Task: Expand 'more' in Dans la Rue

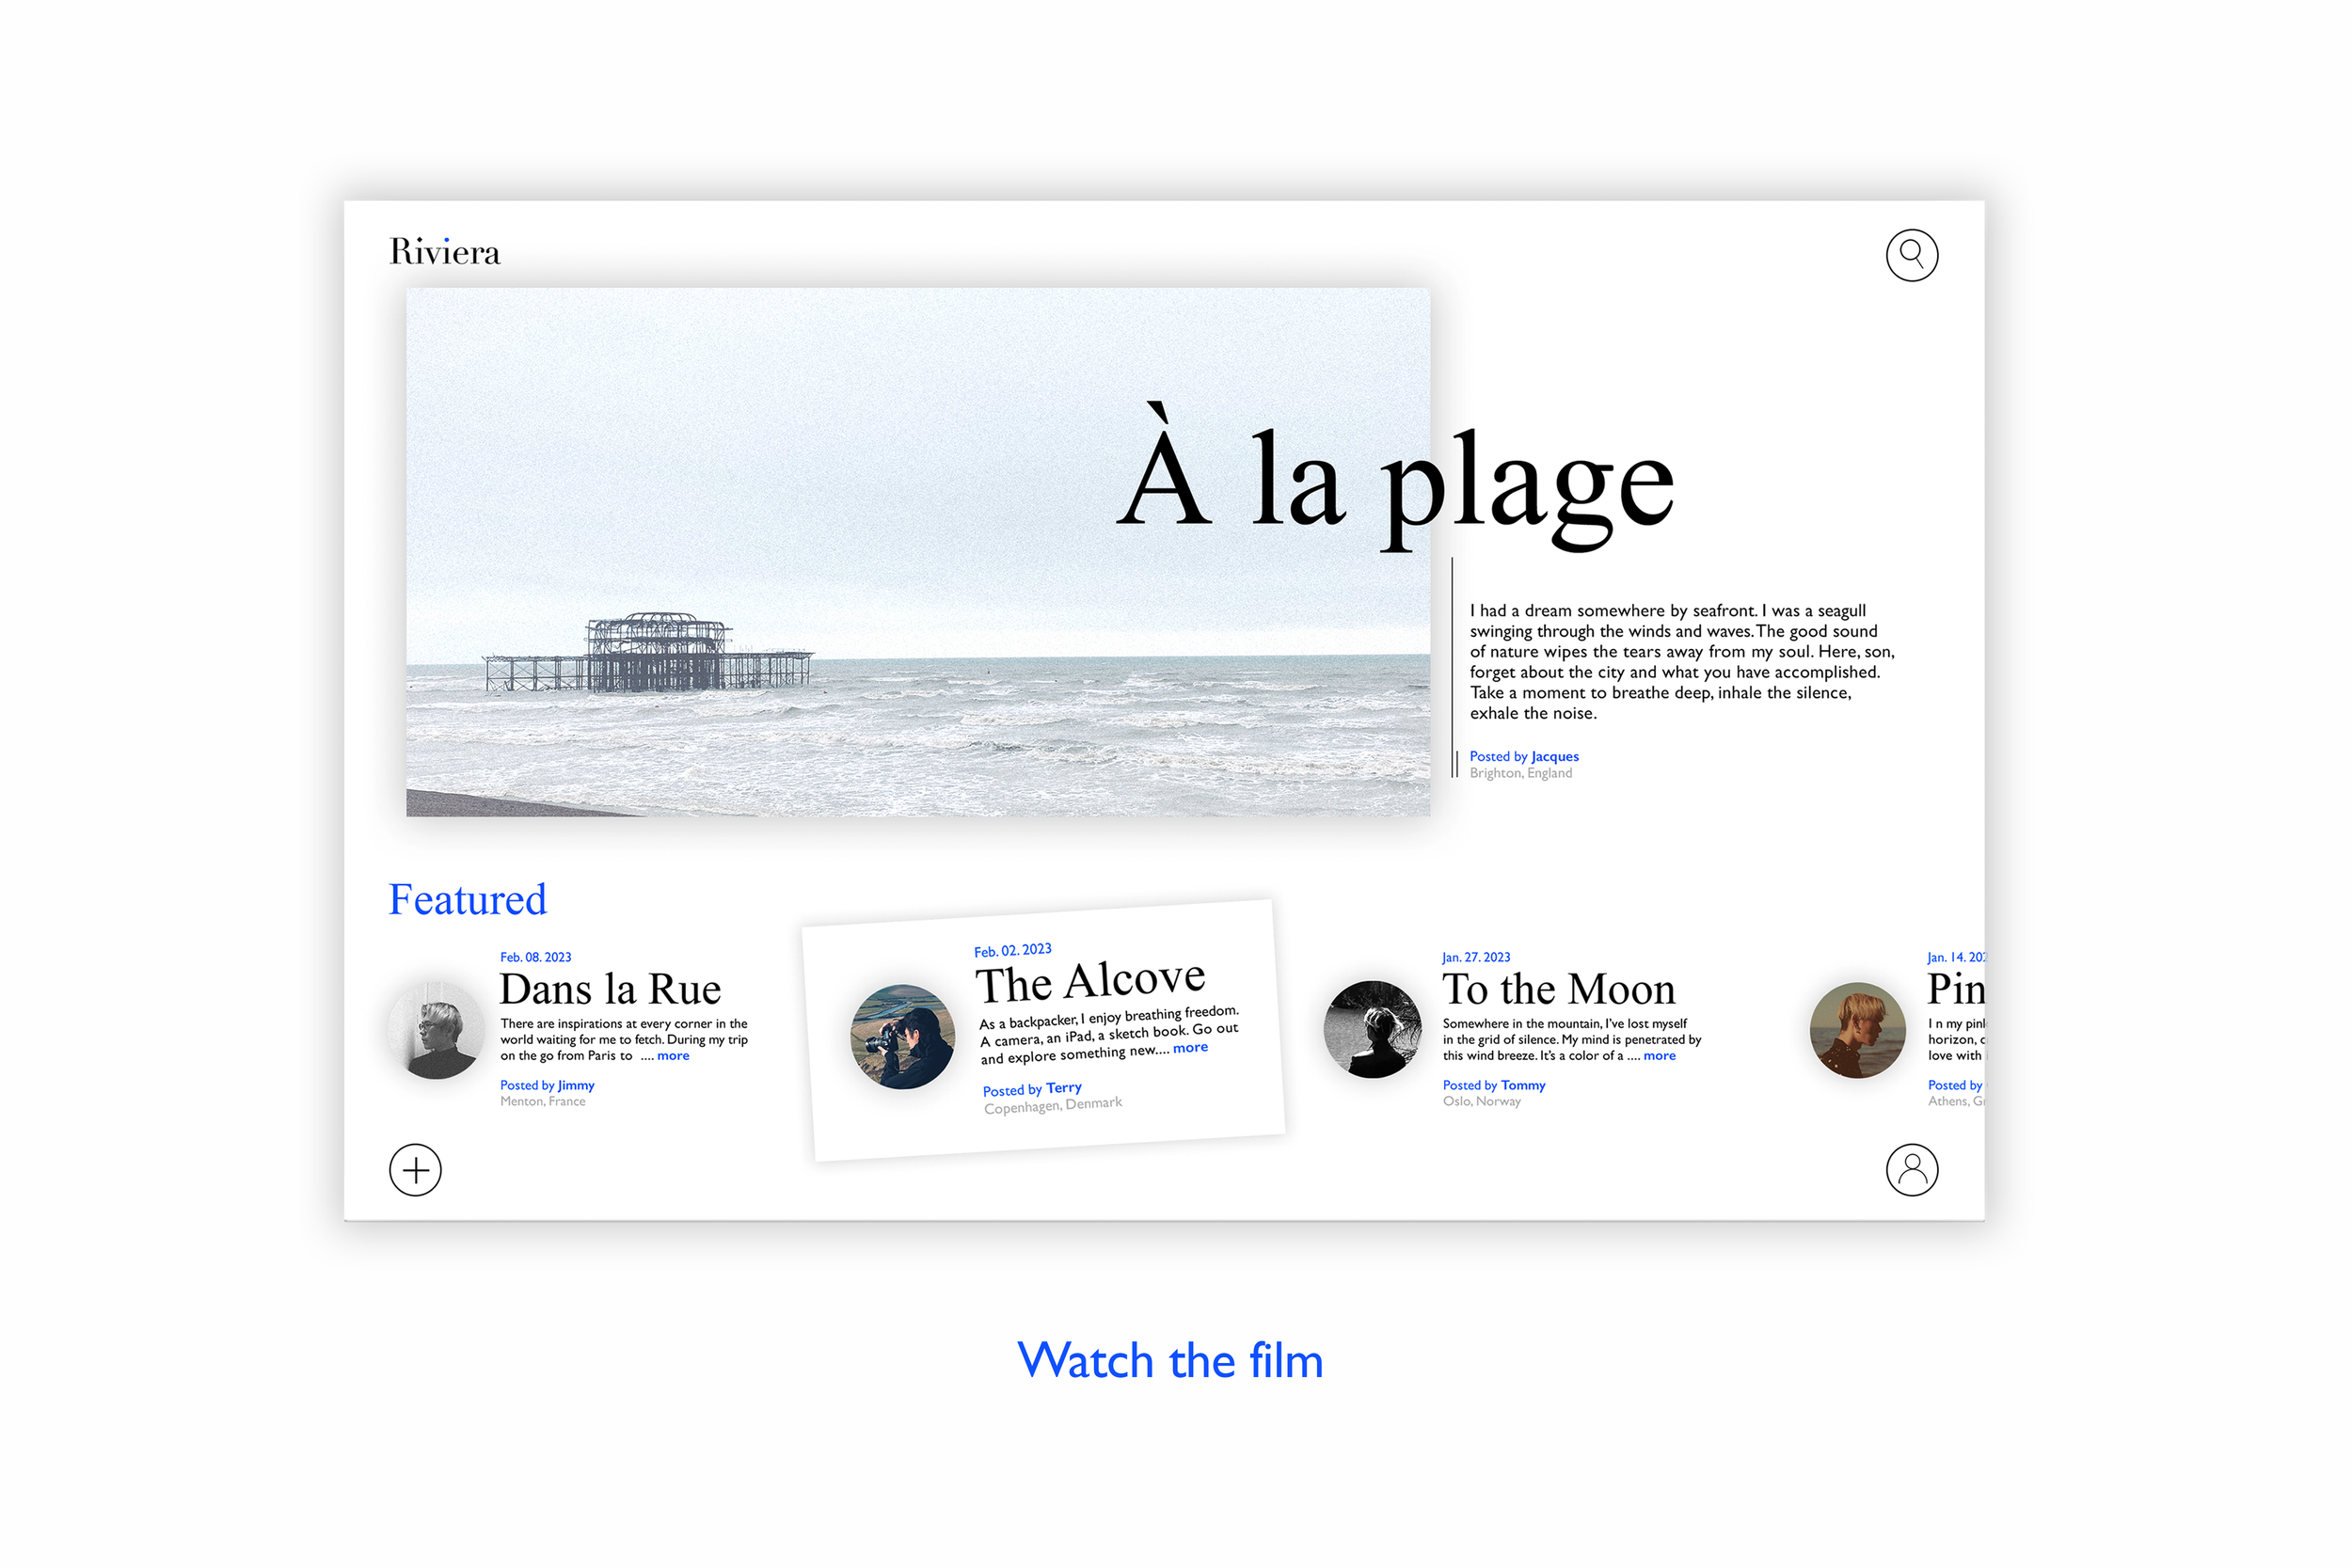Action: (x=673, y=1056)
